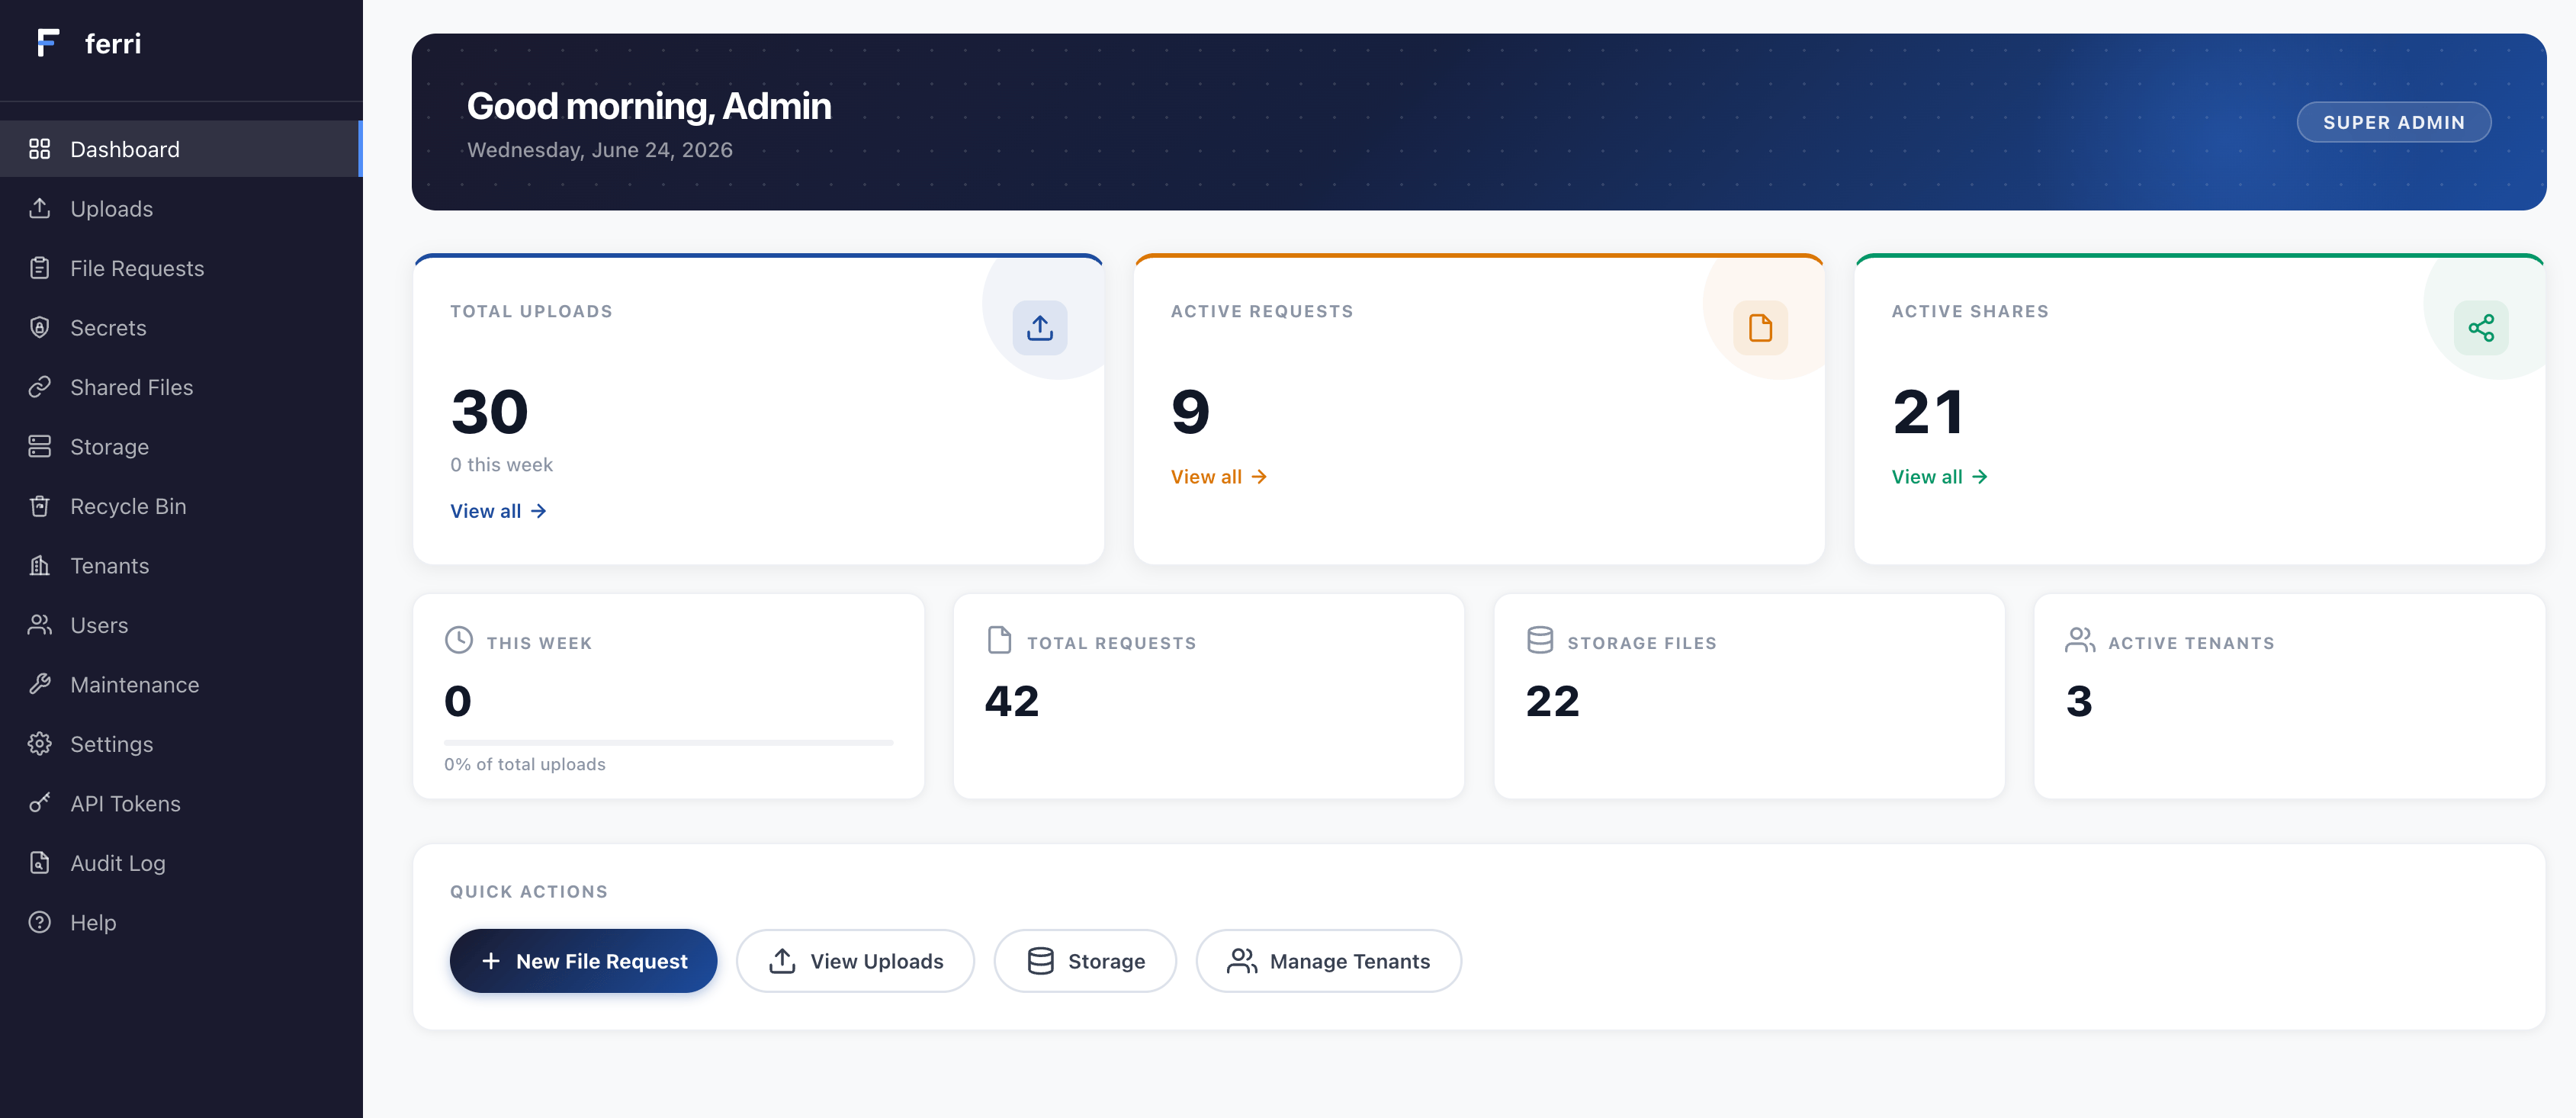Click the Good morning, Admin heading
The image size is (2576, 1118).
(x=649, y=106)
